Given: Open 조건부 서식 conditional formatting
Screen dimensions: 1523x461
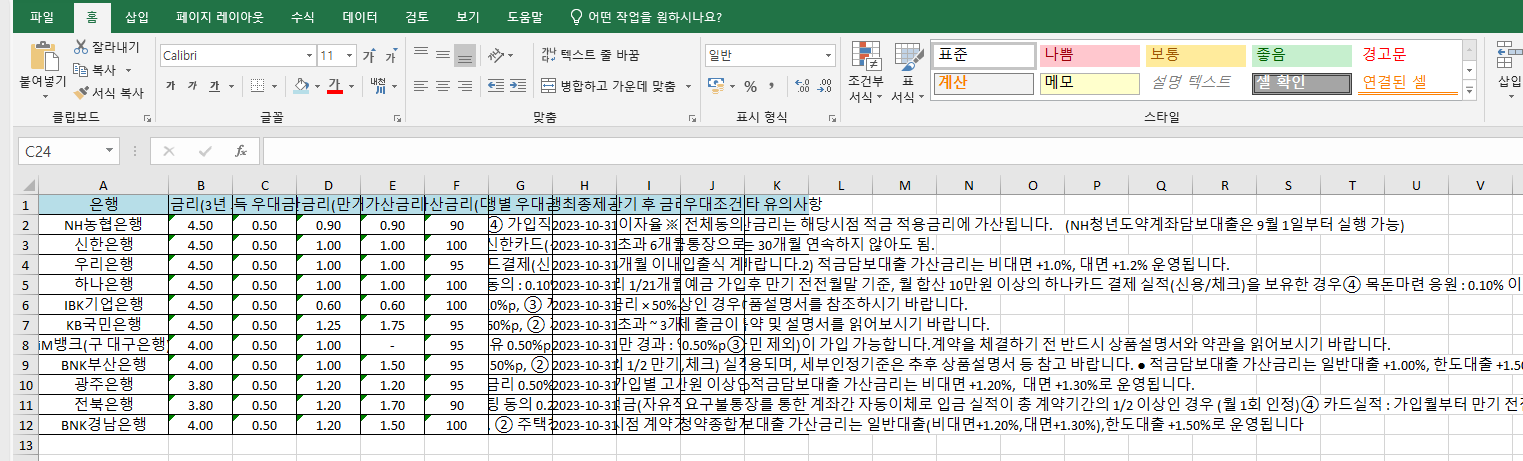Looking at the screenshot, I should click(x=865, y=73).
